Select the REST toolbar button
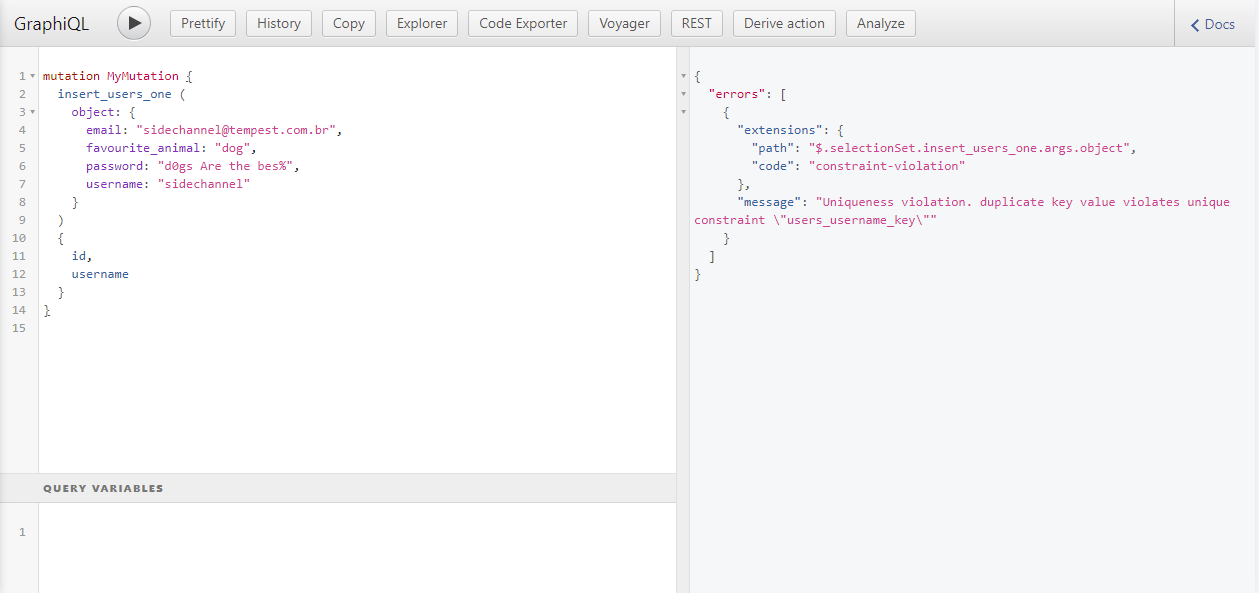 [x=696, y=23]
